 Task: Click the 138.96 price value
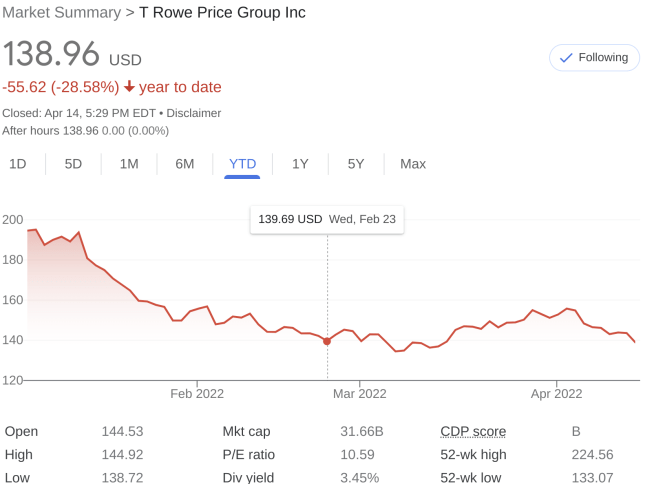pyautogui.click(x=51, y=54)
